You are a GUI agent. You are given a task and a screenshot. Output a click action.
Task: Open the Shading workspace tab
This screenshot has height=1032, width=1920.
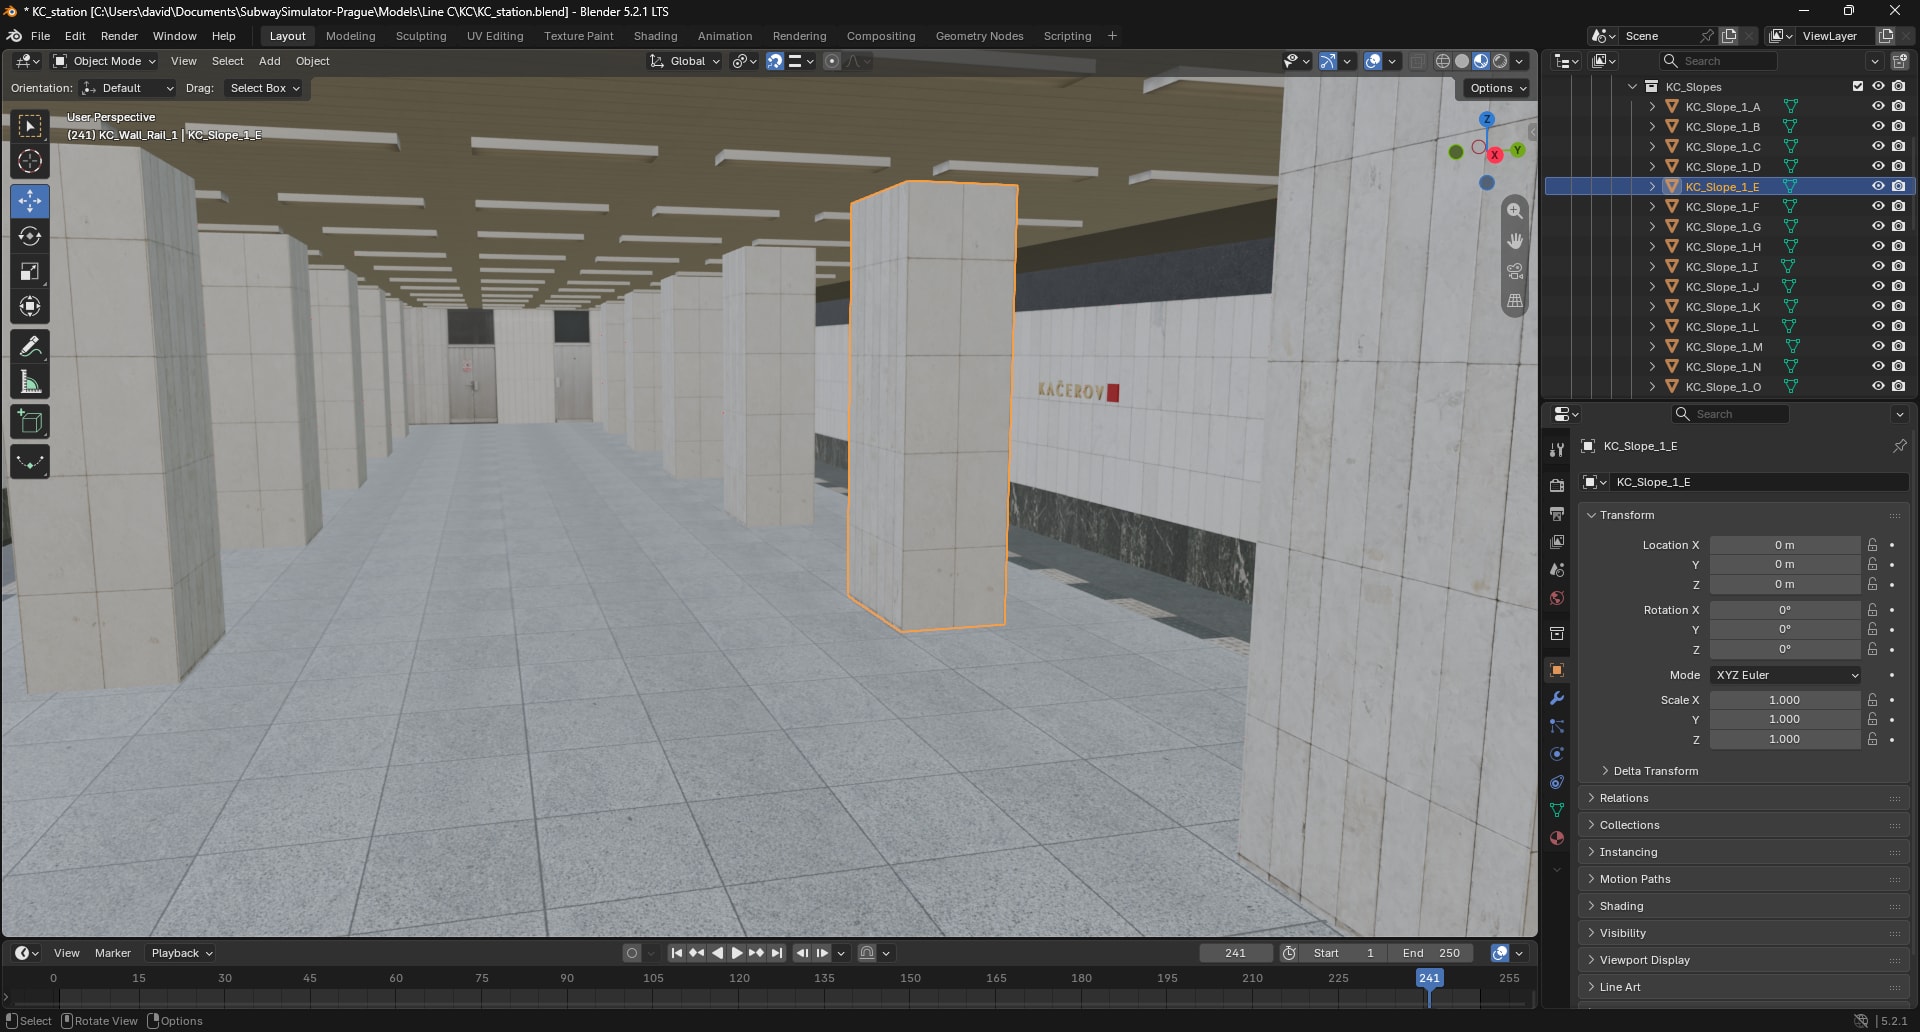click(x=655, y=36)
